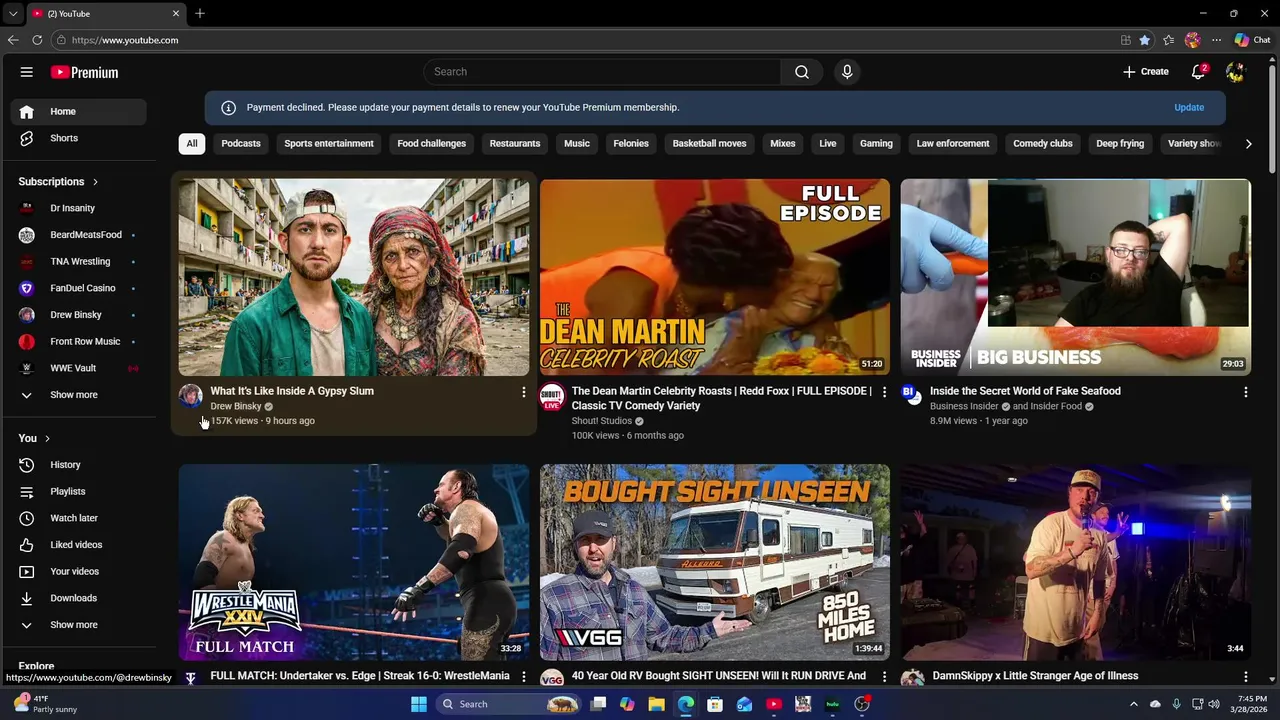1280x720 pixels.
Task: Open a new browser tab
Action: 200,13
